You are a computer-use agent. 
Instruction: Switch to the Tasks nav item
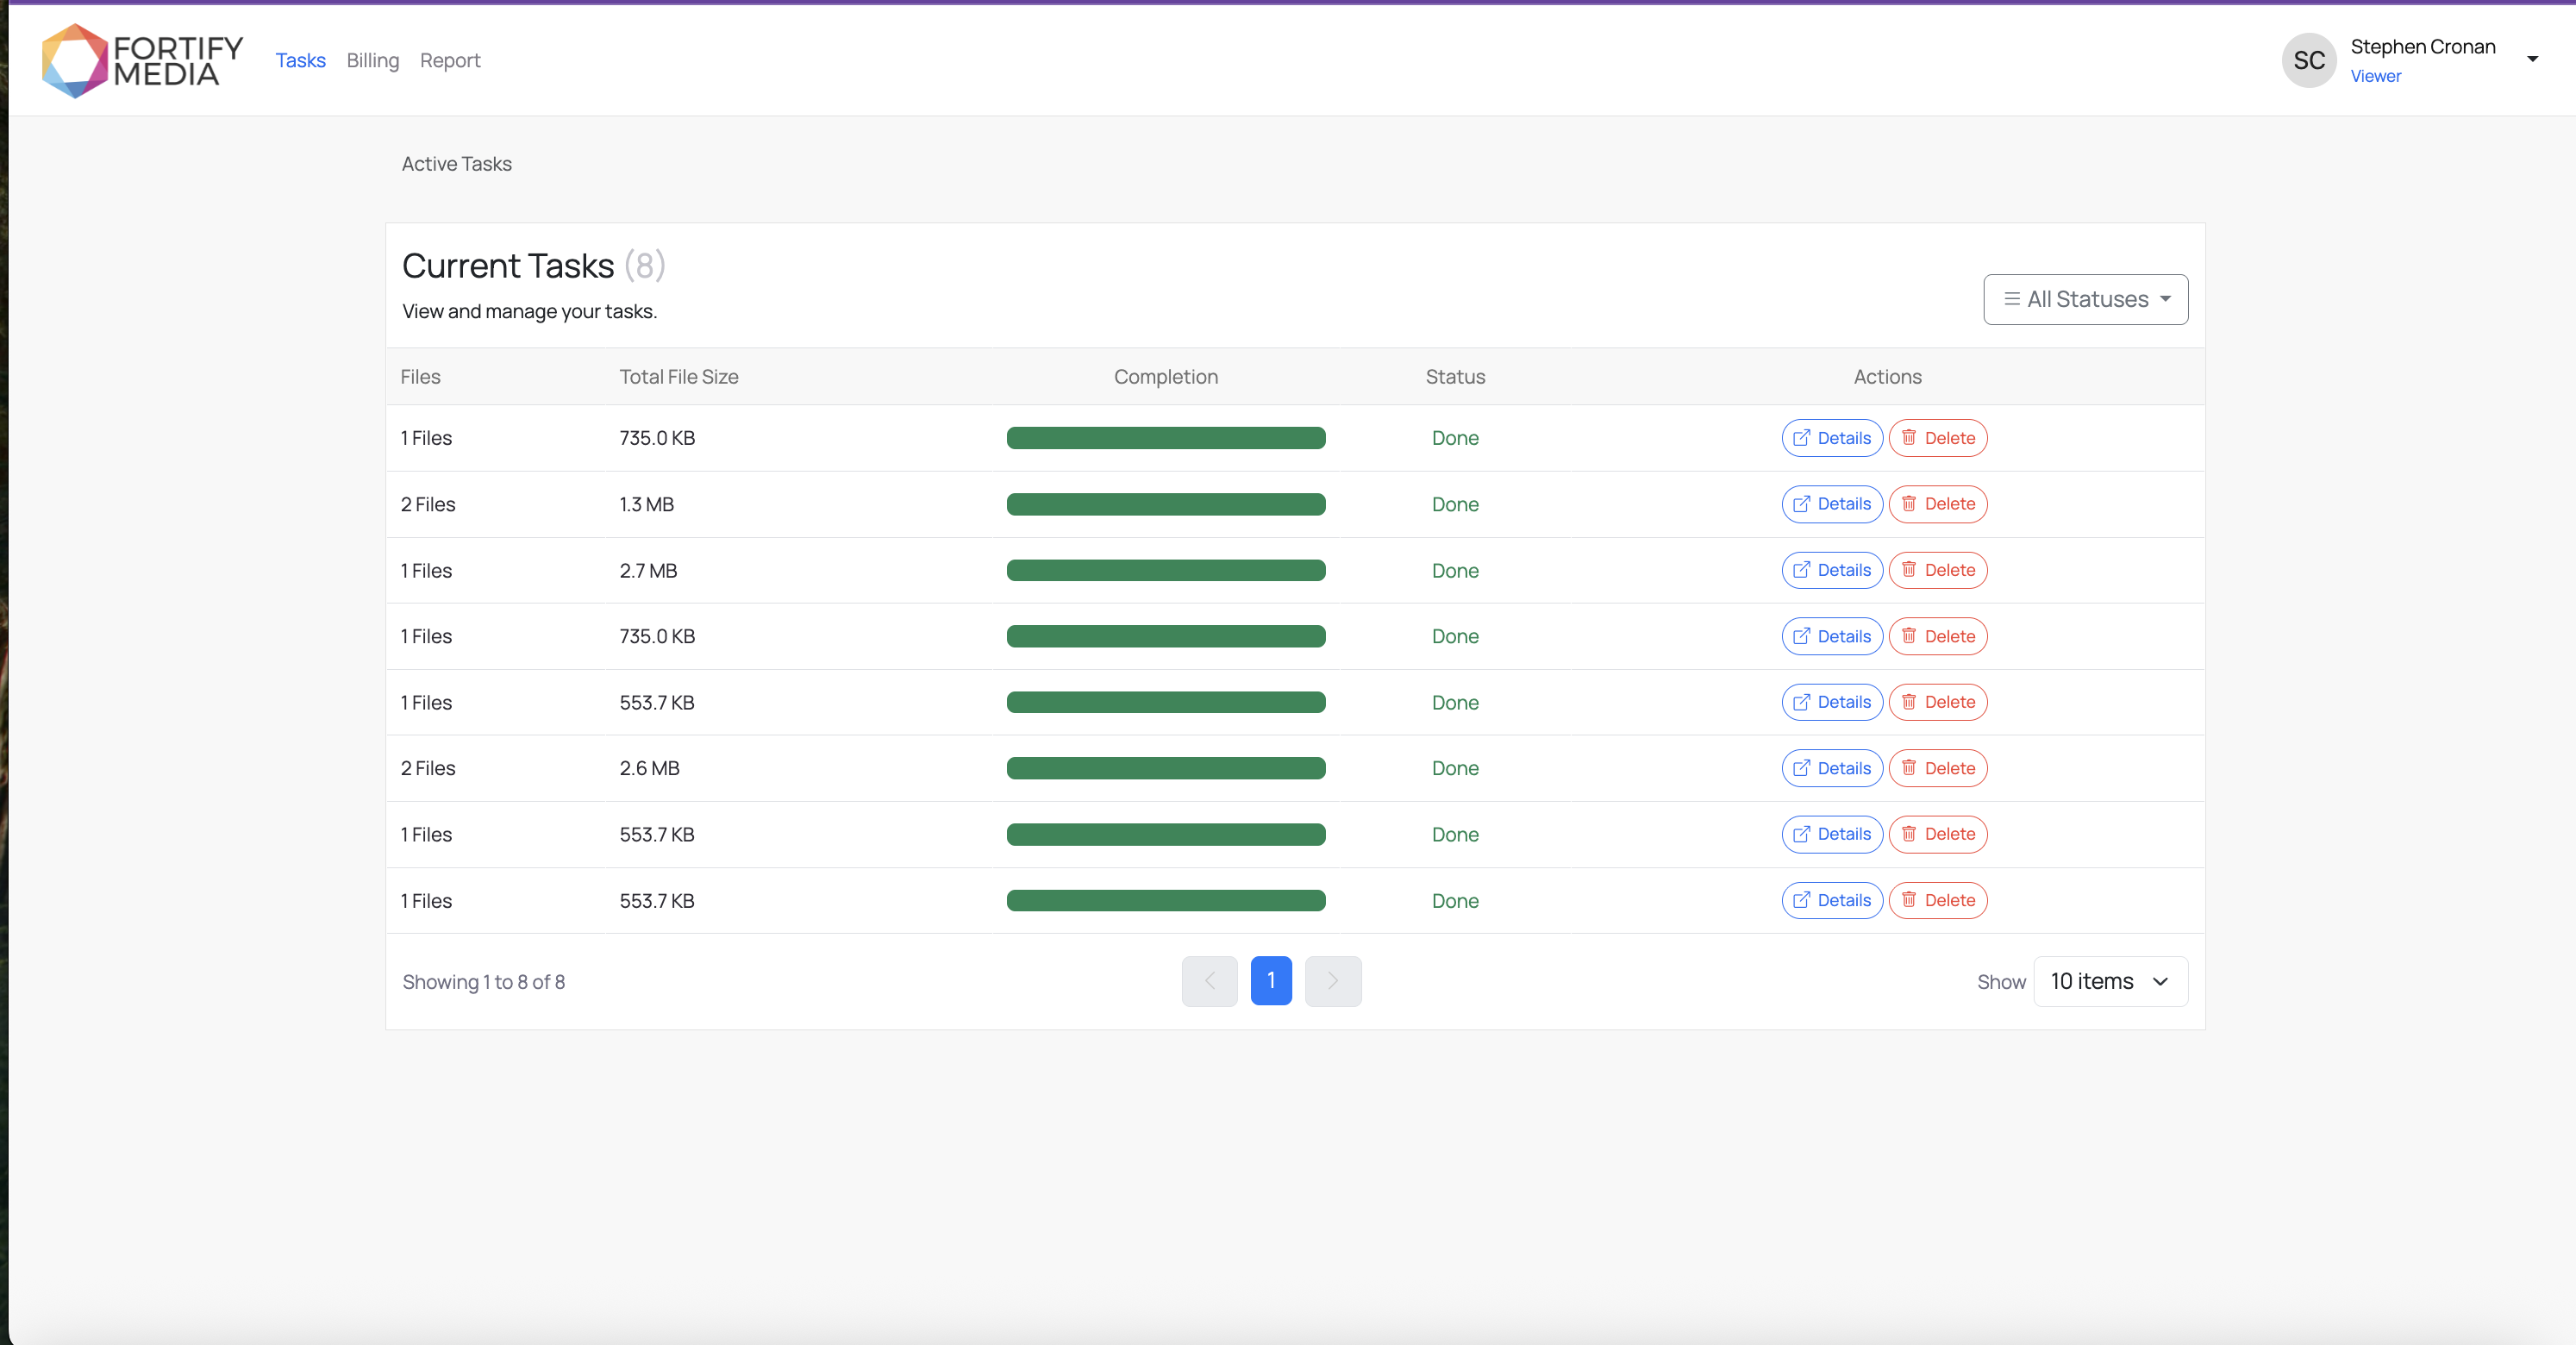click(x=301, y=61)
